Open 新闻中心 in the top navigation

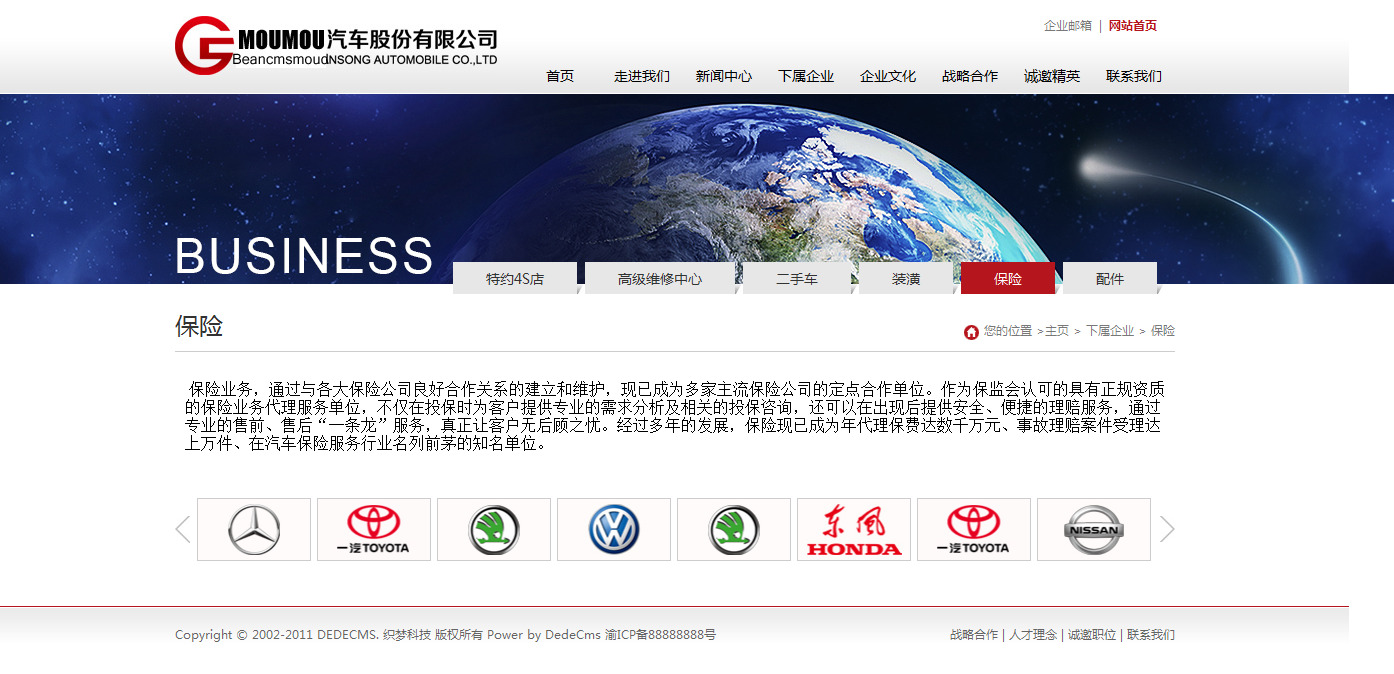tap(724, 76)
